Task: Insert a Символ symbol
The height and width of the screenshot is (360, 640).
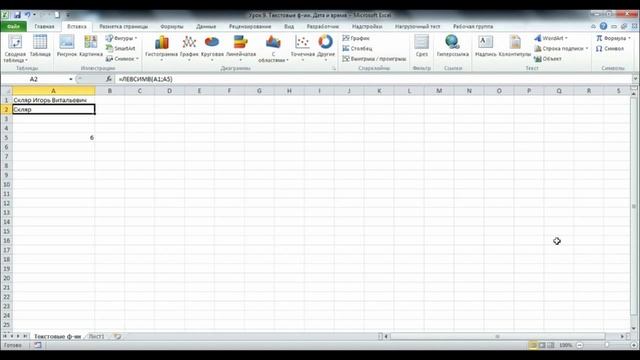Action: [610, 48]
